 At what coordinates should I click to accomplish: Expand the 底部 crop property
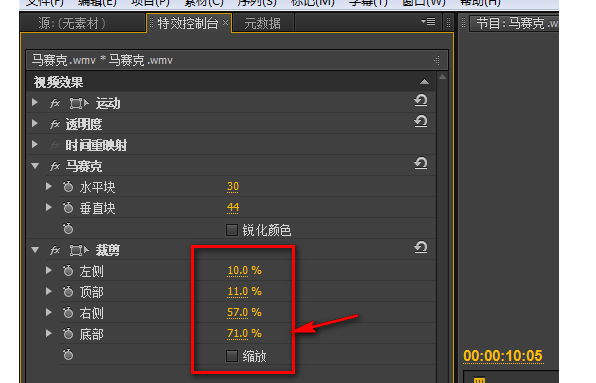click(49, 333)
